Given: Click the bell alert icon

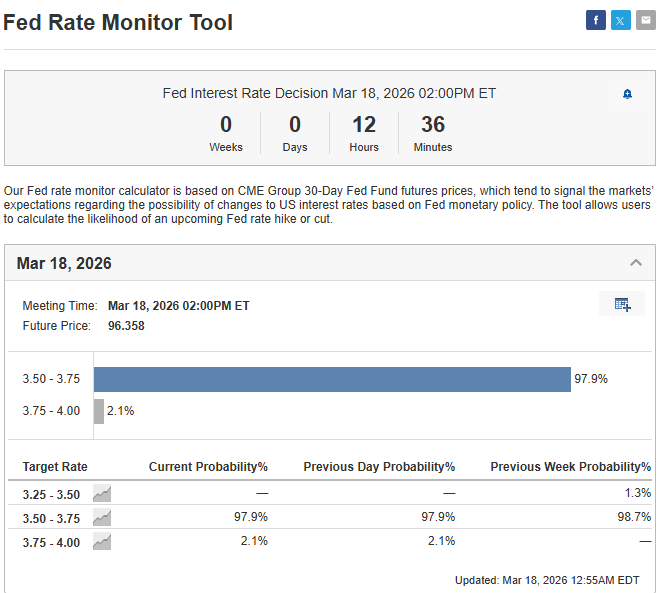Looking at the screenshot, I should 627,94.
